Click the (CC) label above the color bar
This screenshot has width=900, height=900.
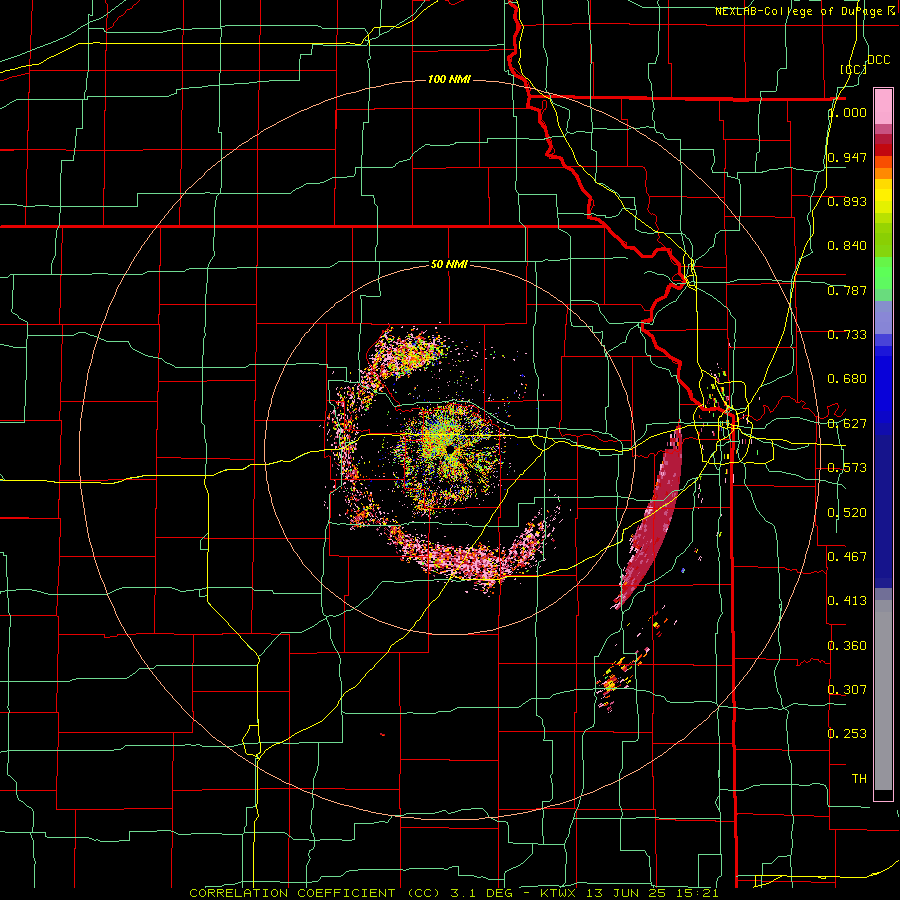pyautogui.click(x=854, y=69)
